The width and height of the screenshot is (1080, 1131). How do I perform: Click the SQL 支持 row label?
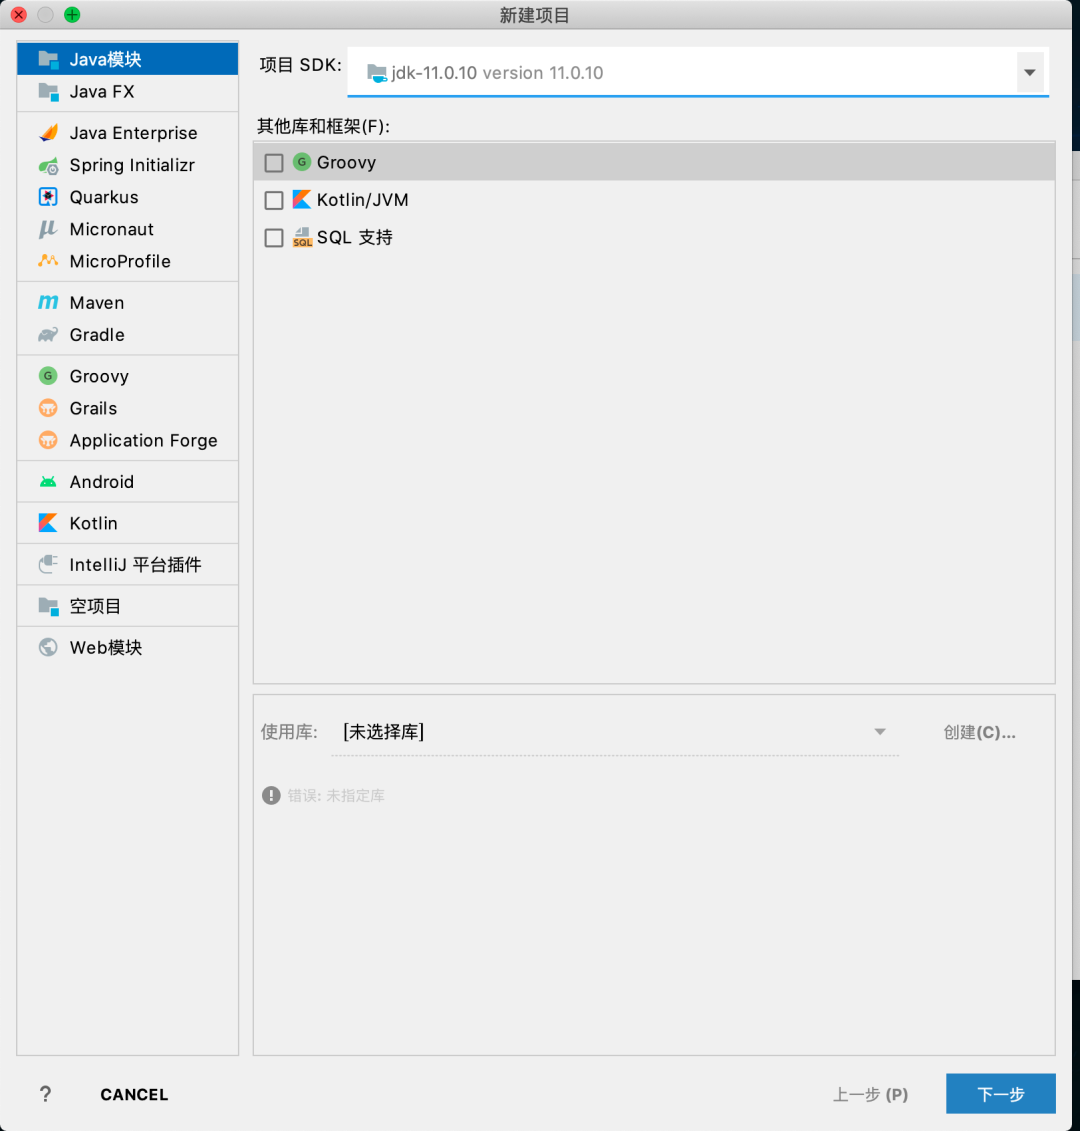pos(355,237)
